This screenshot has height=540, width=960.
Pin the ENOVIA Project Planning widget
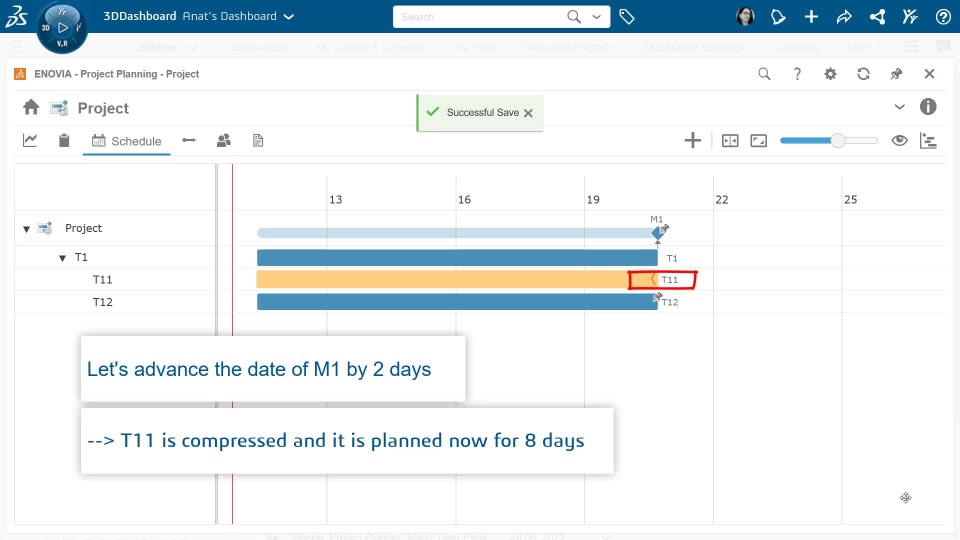pos(896,74)
